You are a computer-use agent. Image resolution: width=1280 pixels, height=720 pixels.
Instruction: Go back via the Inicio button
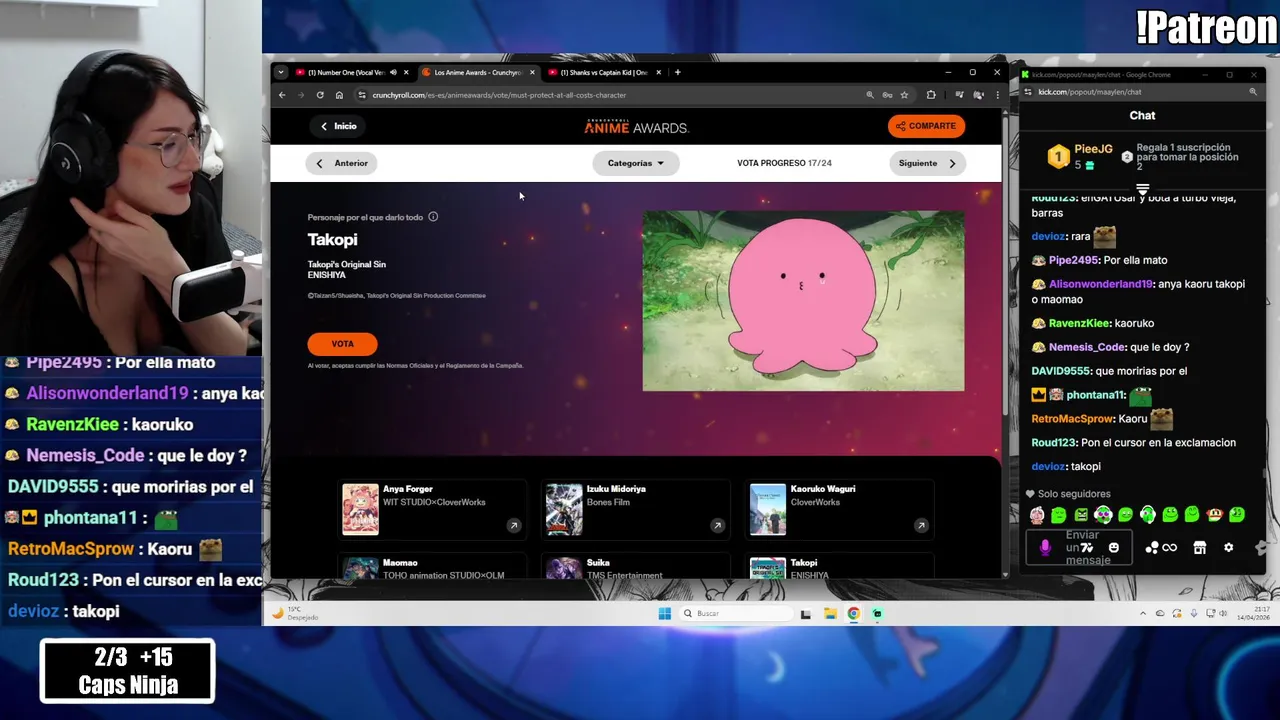(338, 126)
